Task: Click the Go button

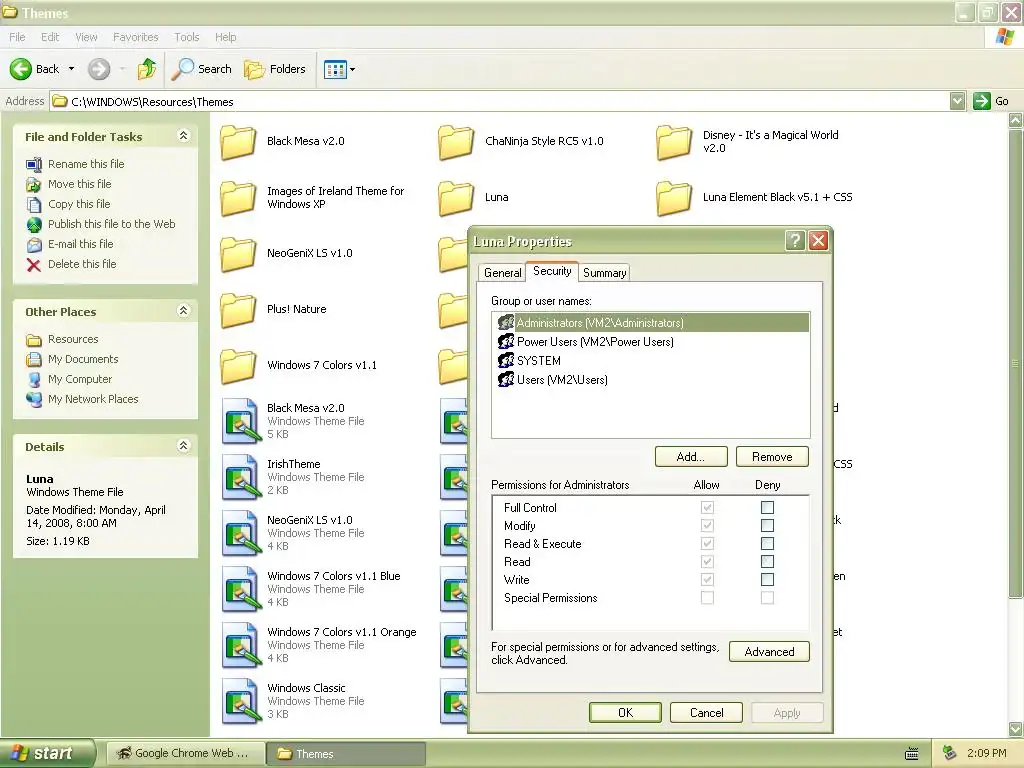Action: tap(991, 101)
